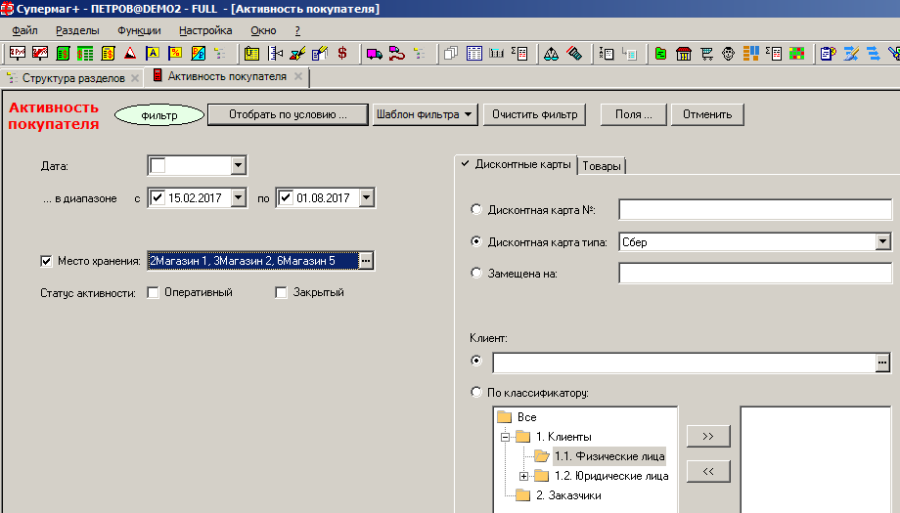This screenshot has width=900, height=513.
Task: Select the Дисконтная карта № radio button
Action: 476,209
